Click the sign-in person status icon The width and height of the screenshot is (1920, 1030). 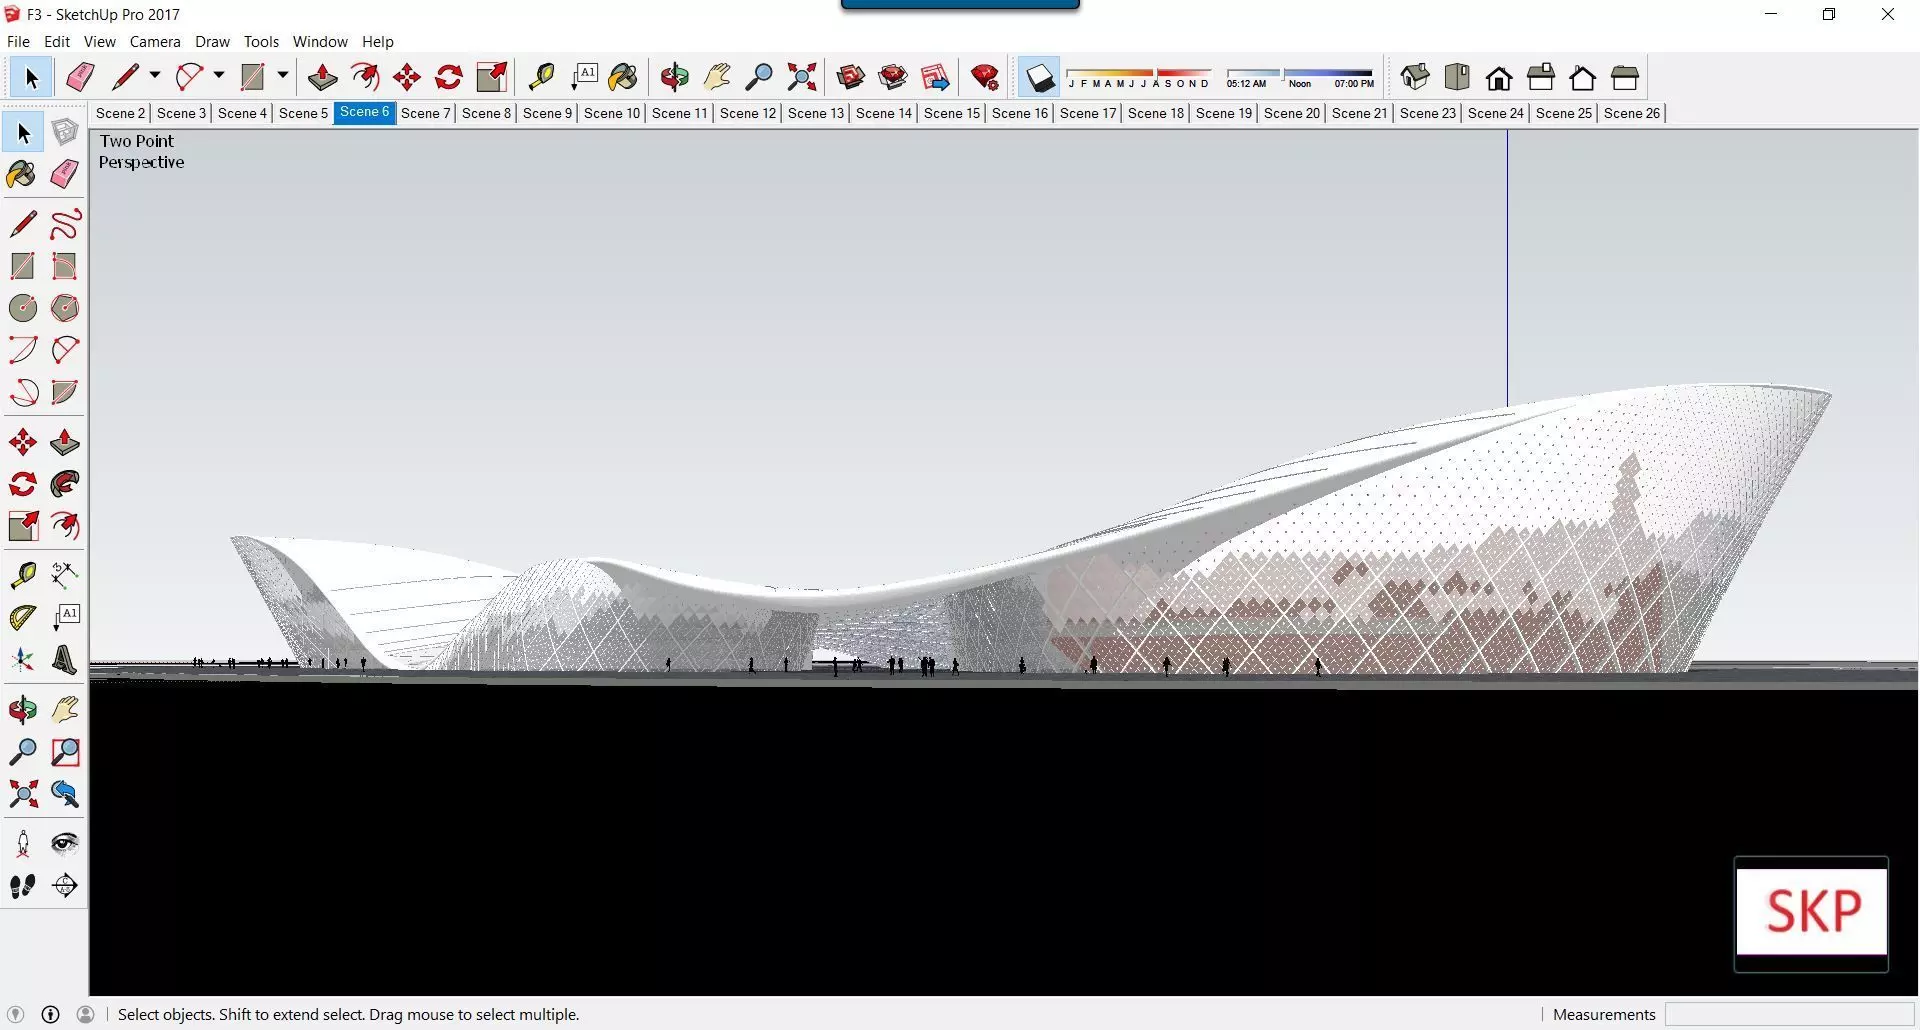pos(86,1014)
